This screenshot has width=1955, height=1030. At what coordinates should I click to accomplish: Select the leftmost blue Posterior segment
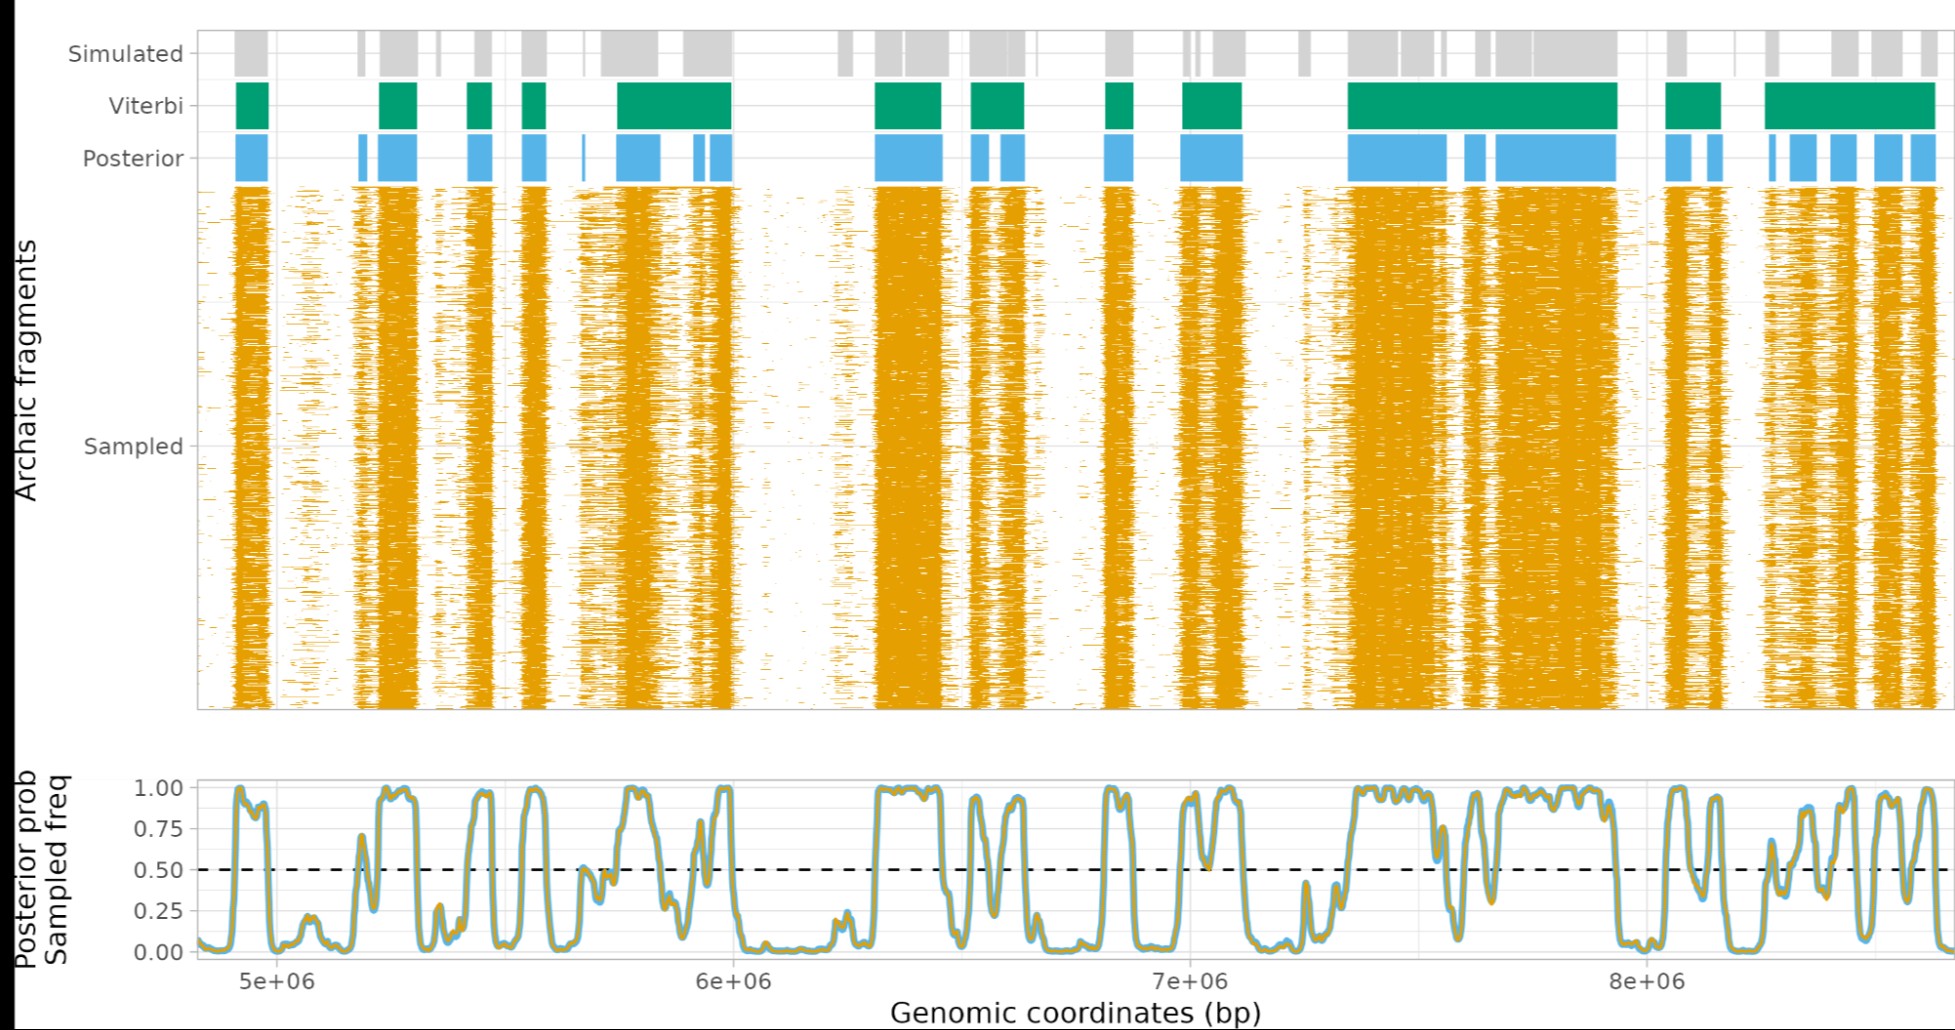251,158
